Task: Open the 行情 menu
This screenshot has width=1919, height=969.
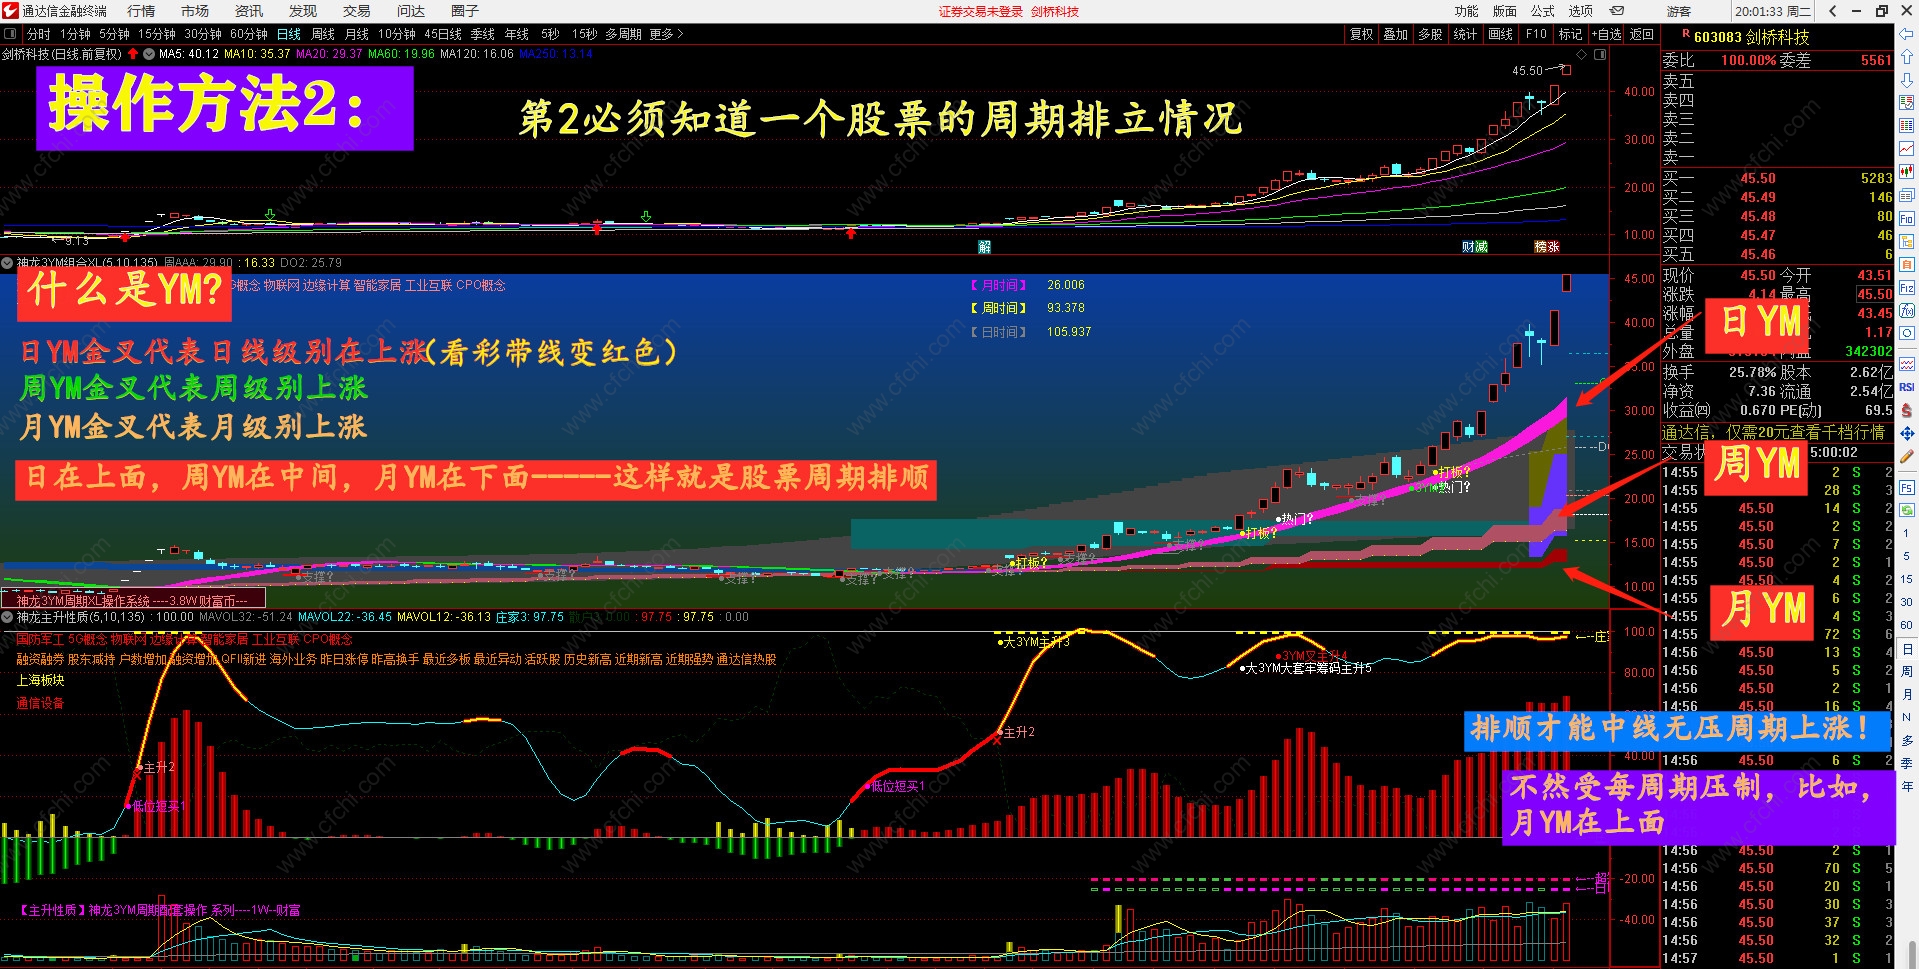Action: [x=141, y=11]
